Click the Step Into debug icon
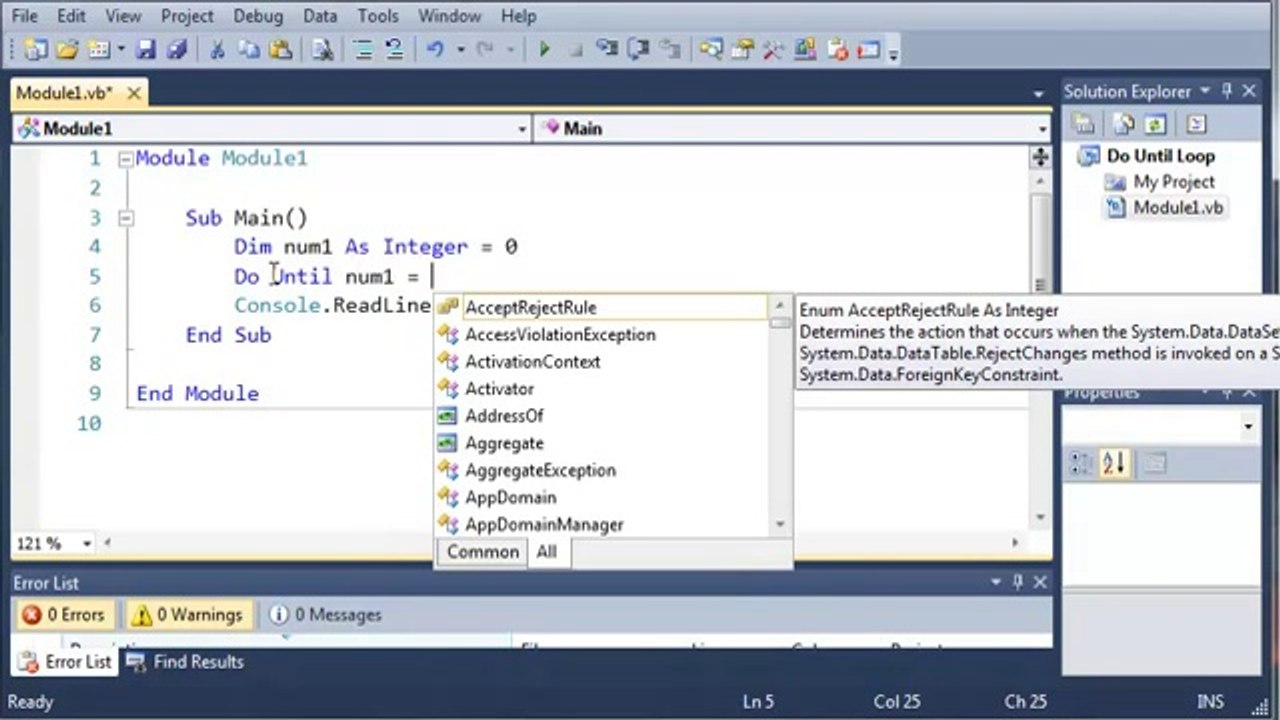 point(606,49)
